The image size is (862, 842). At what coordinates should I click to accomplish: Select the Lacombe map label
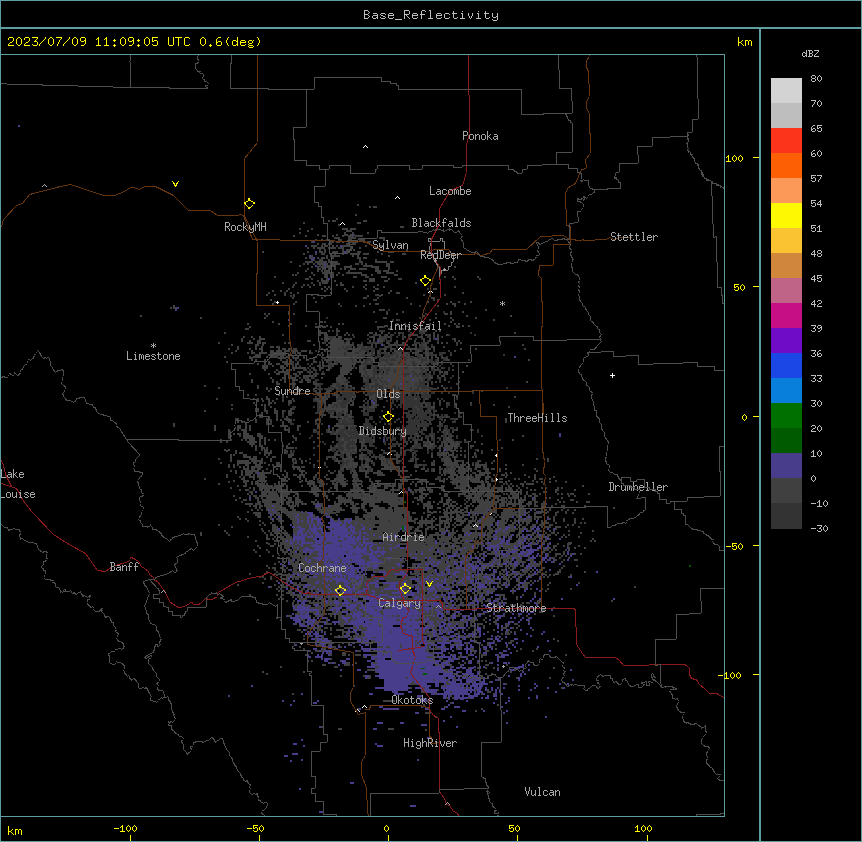coord(450,191)
